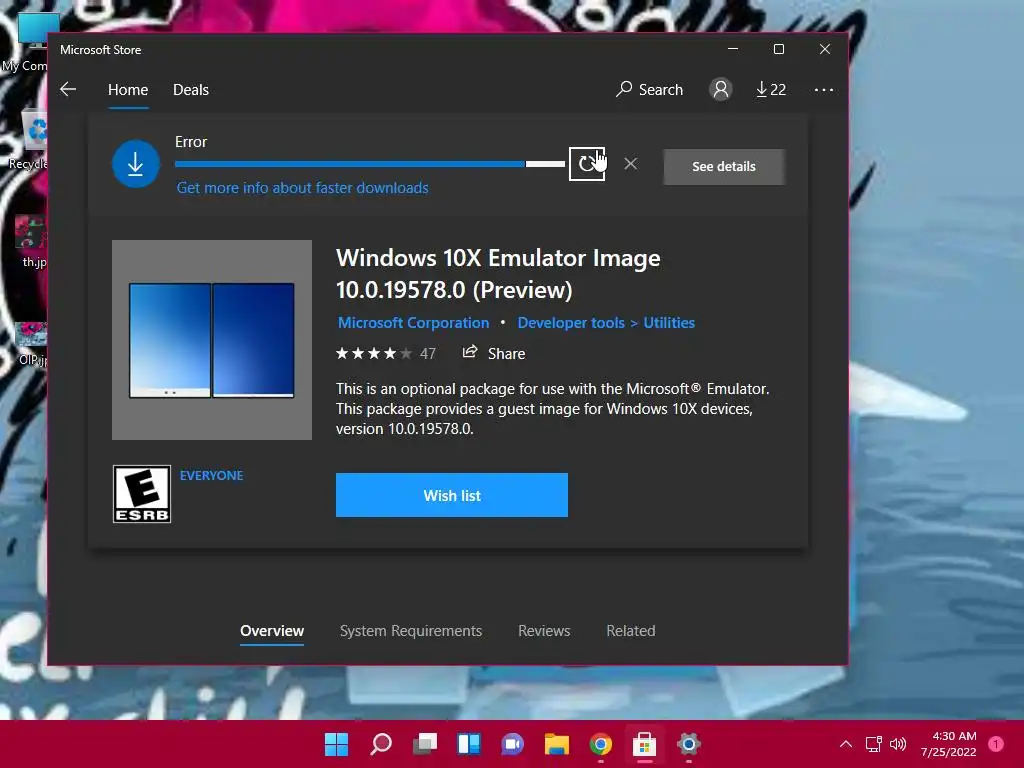The width and height of the screenshot is (1024, 768).
Task: Click the 47 ratings count
Action: click(x=428, y=353)
